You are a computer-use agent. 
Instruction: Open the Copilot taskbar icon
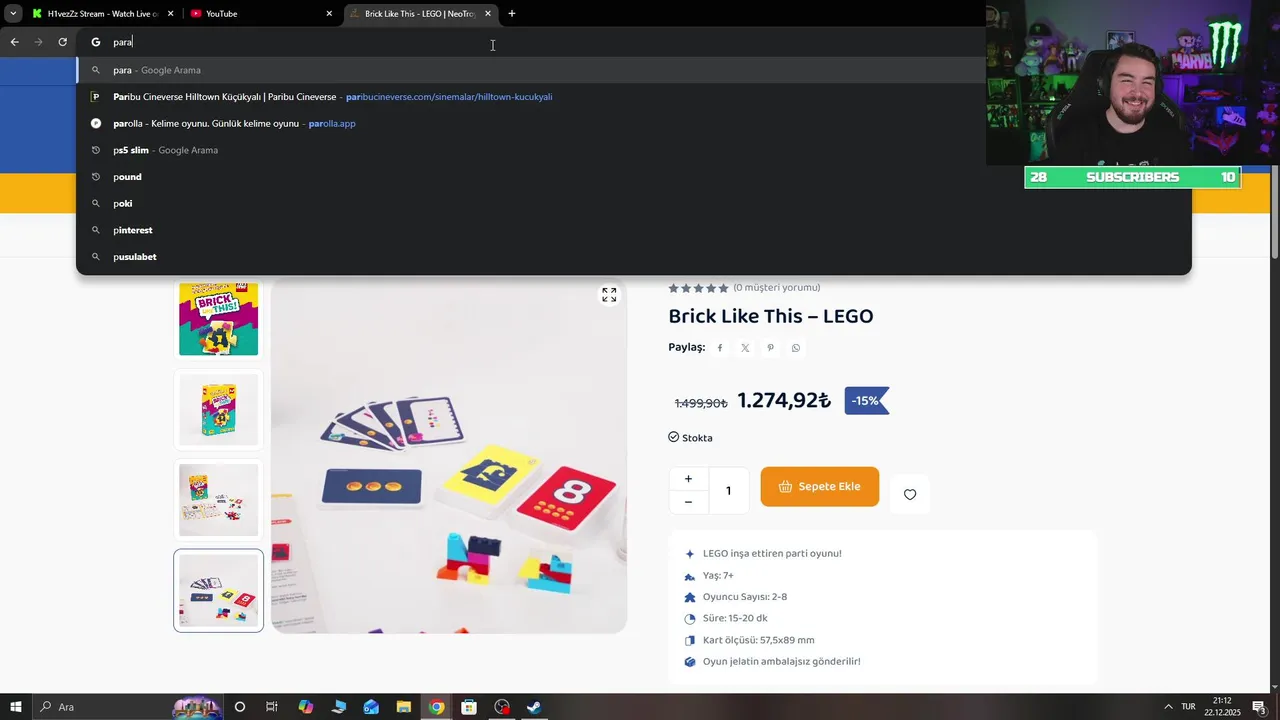coord(305,707)
